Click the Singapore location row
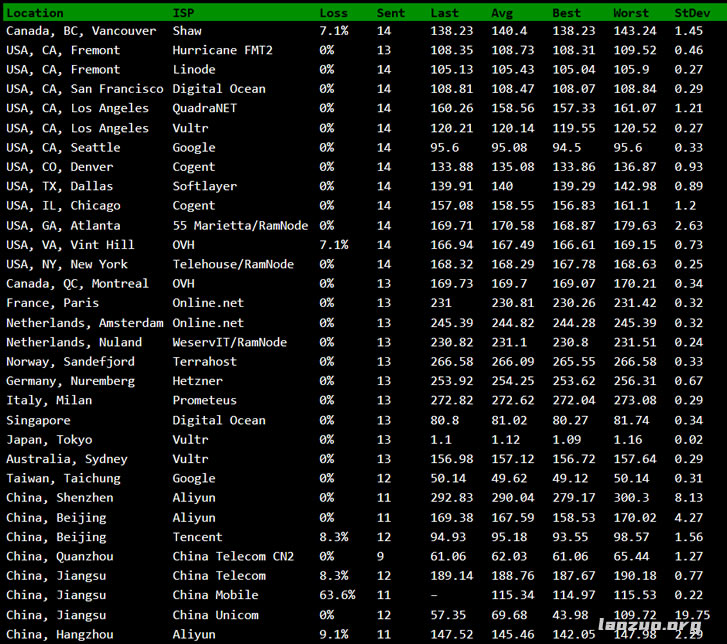Screen dimensions: 727x644 [38, 421]
